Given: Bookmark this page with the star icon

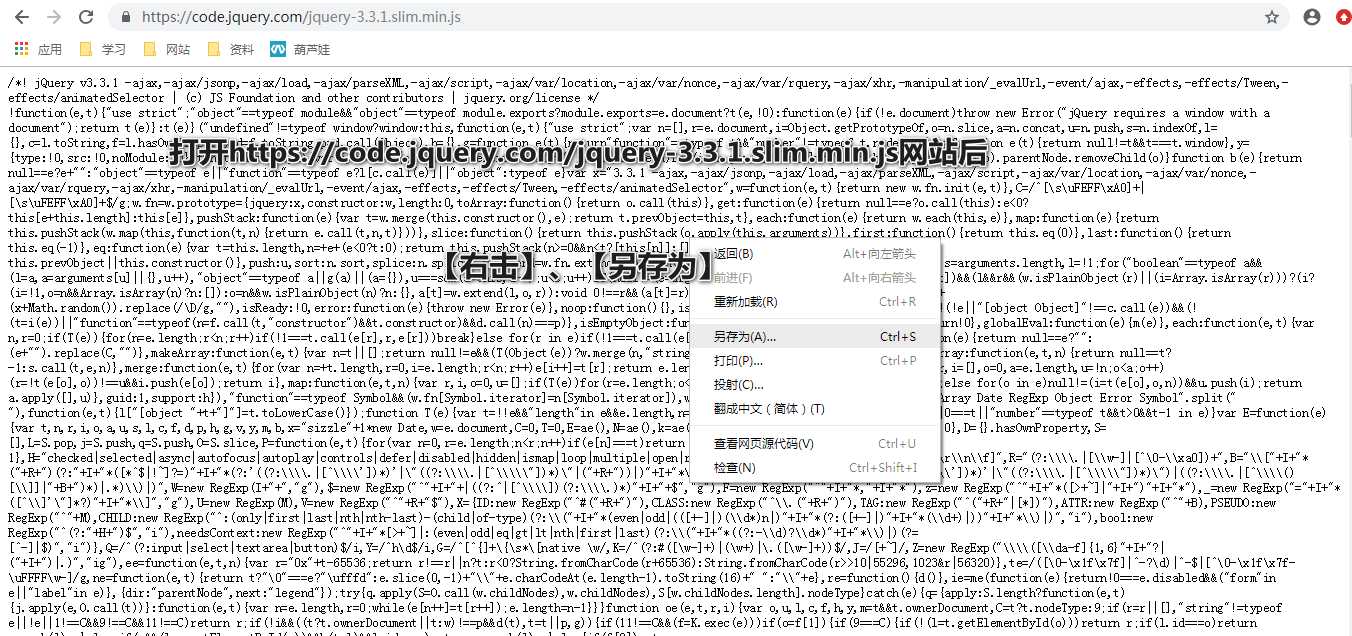Looking at the screenshot, I should [1272, 17].
